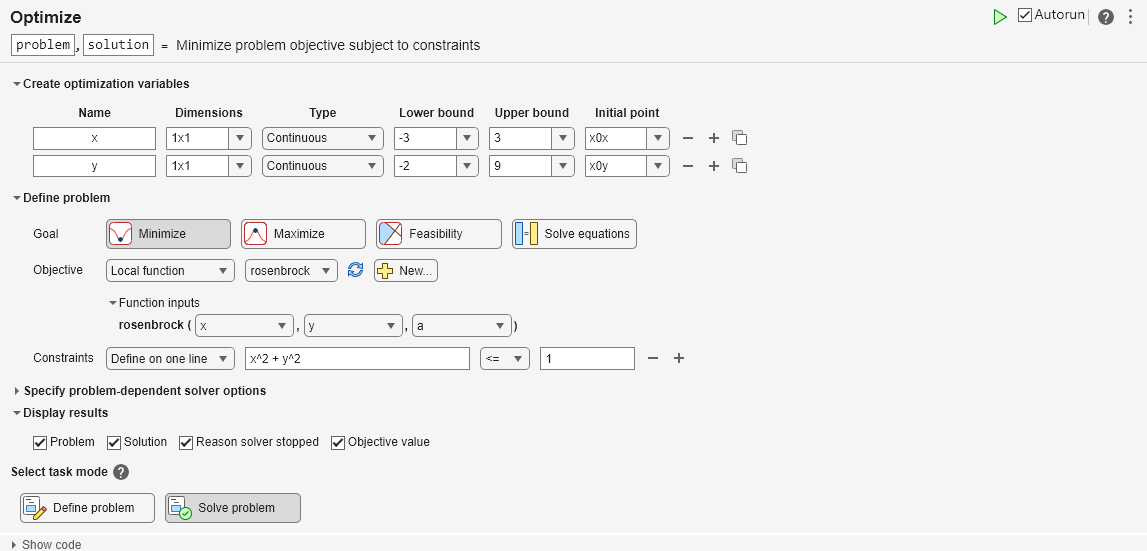Select the Maximize goal button

[303, 234]
